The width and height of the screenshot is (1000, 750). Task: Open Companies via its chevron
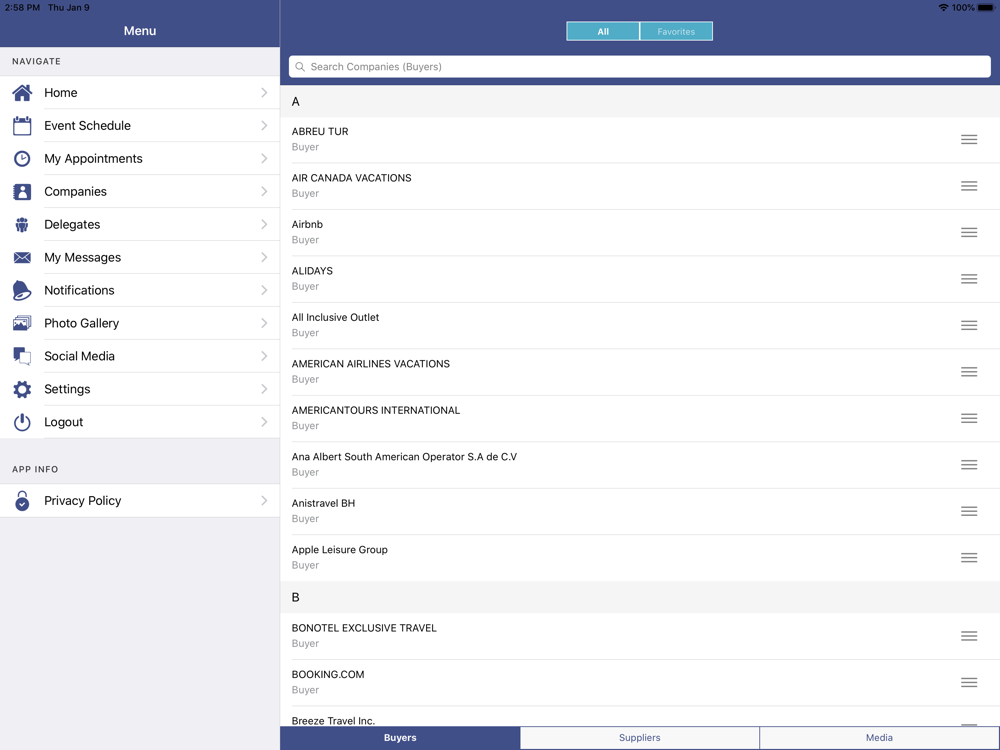point(264,191)
